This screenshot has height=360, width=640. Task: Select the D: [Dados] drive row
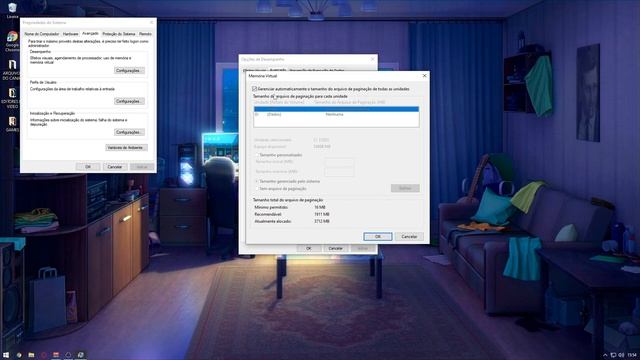coord(336,115)
